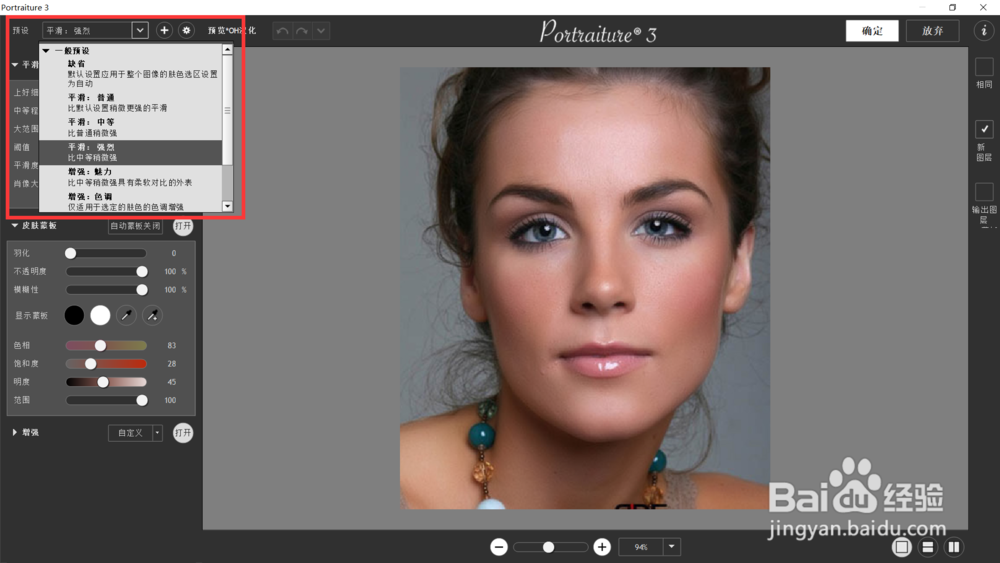Click the 不透明度 slider handle
Image resolution: width=1000 pixels, height=563 pixels.
point(142,272)
